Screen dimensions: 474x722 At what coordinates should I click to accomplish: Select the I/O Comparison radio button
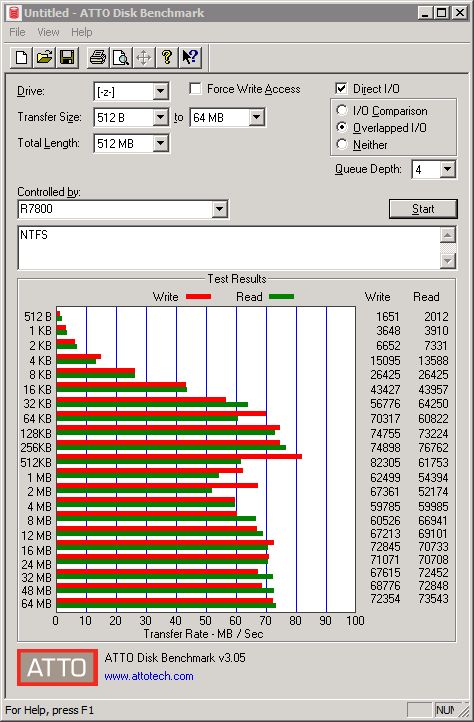click(x=341, y=111)
